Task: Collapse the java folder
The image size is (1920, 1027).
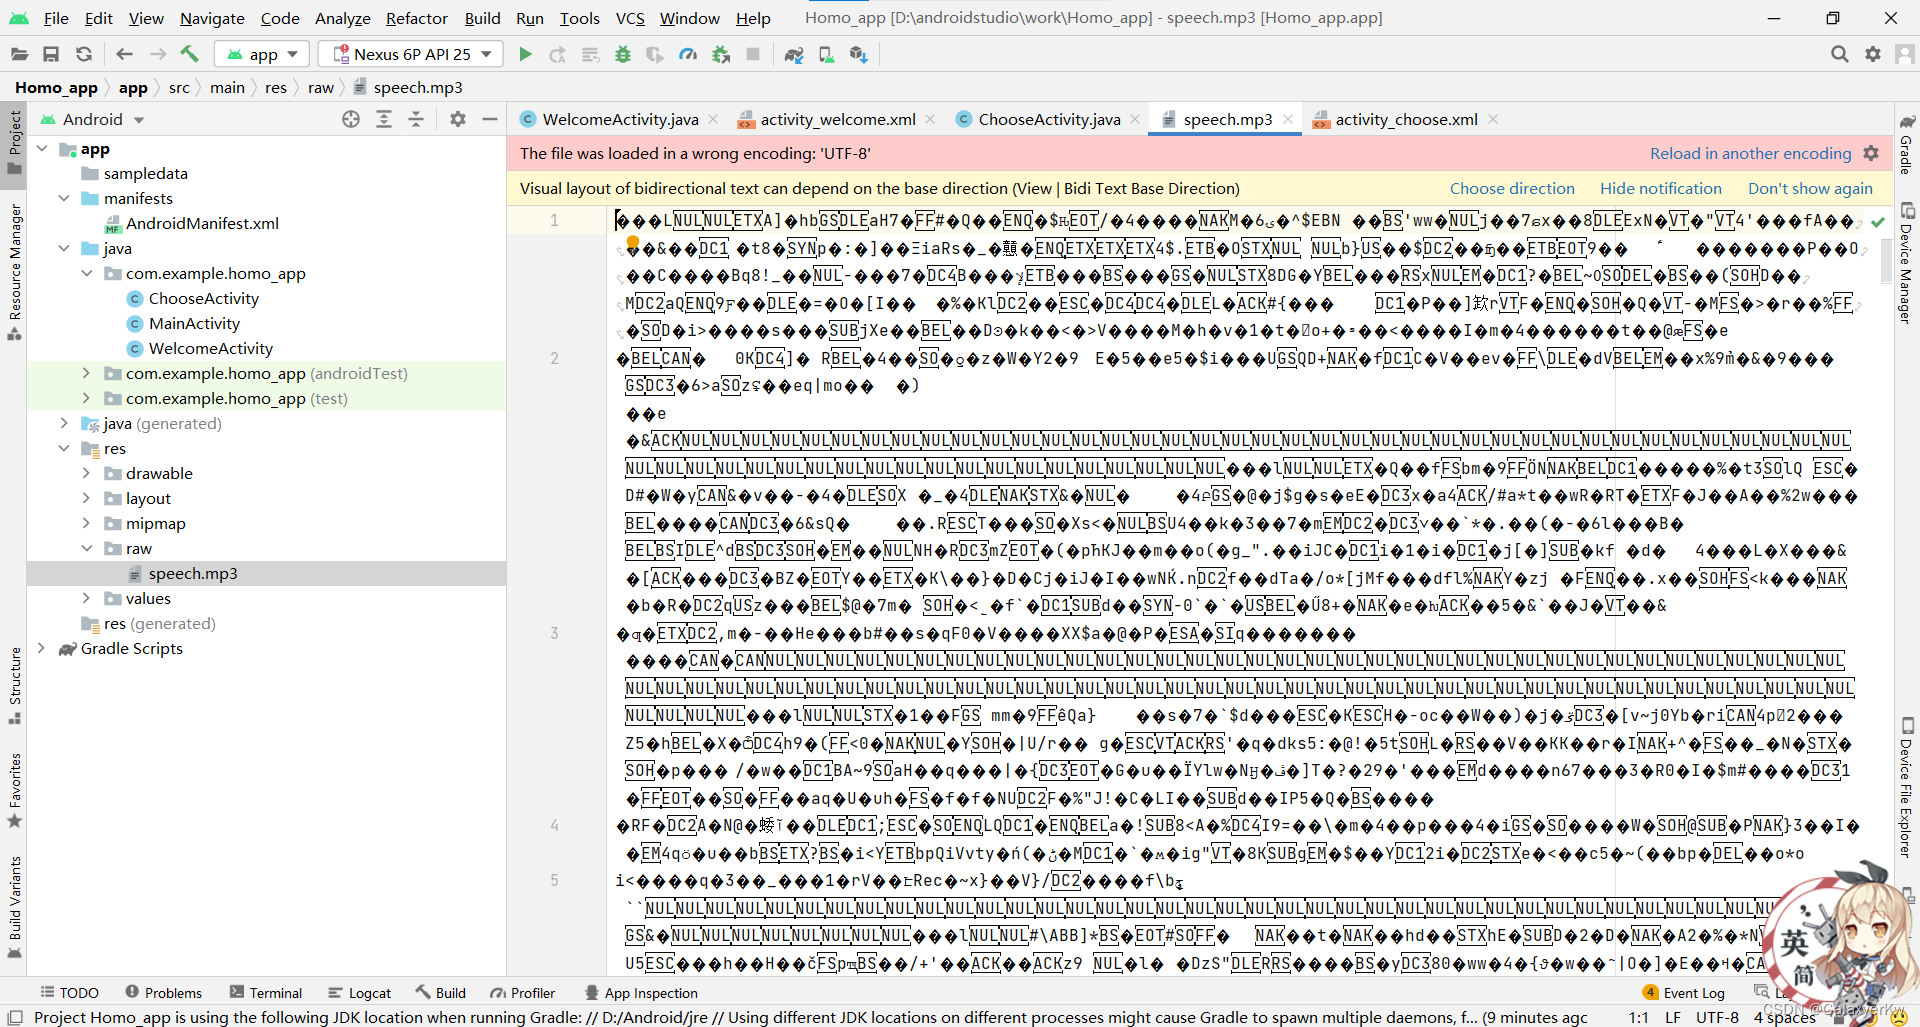Action: tap(64, 248)
